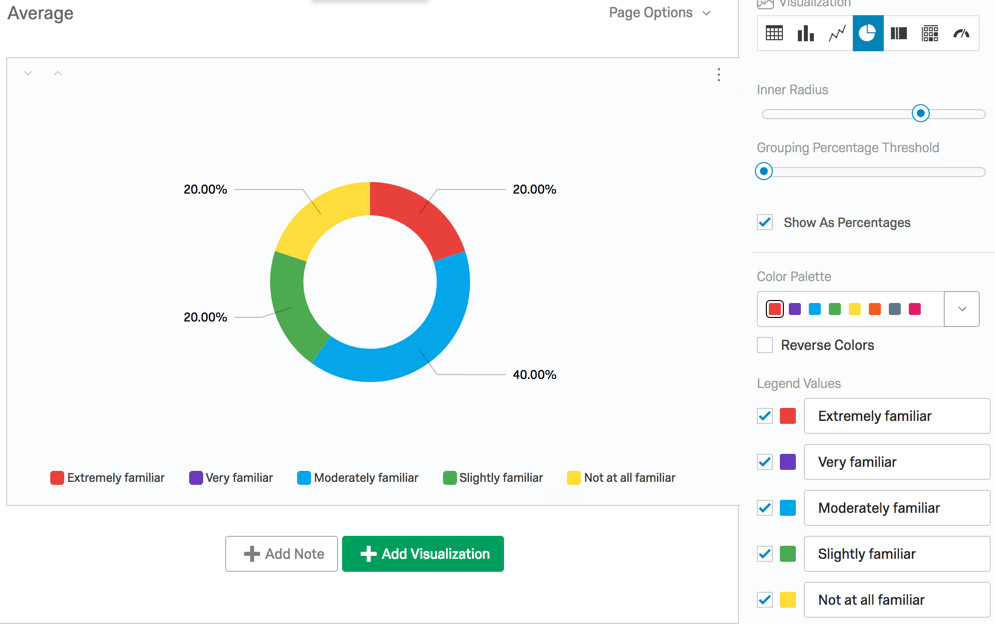Move visualization down with chevron arrow

click(28, 73)
